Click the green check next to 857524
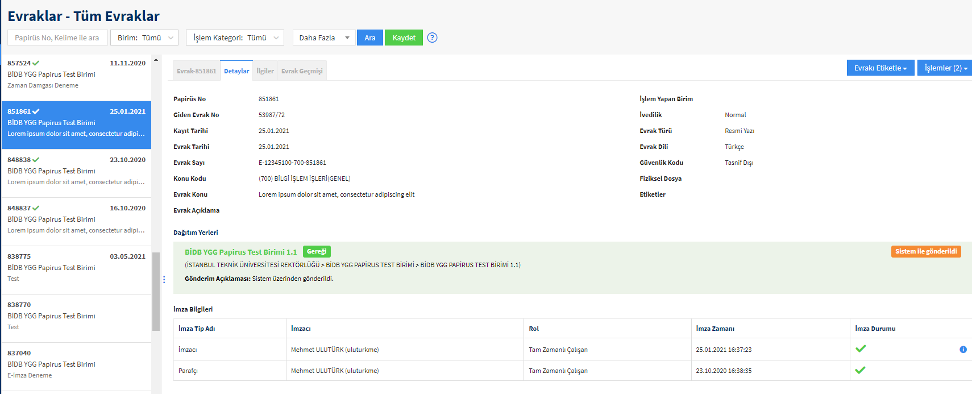This screenshot has width=972, height=395. [36, 63]
